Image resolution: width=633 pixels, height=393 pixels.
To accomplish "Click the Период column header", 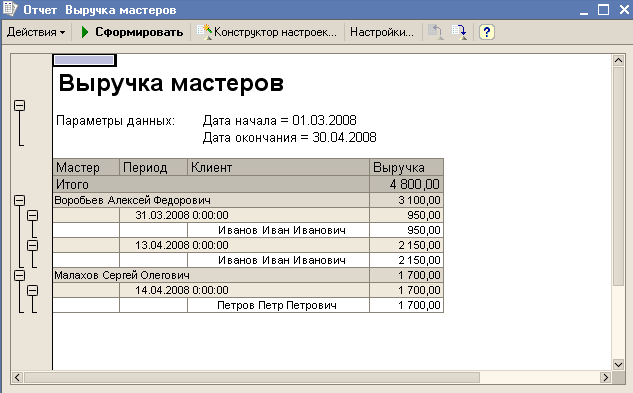I will [153, 167].
